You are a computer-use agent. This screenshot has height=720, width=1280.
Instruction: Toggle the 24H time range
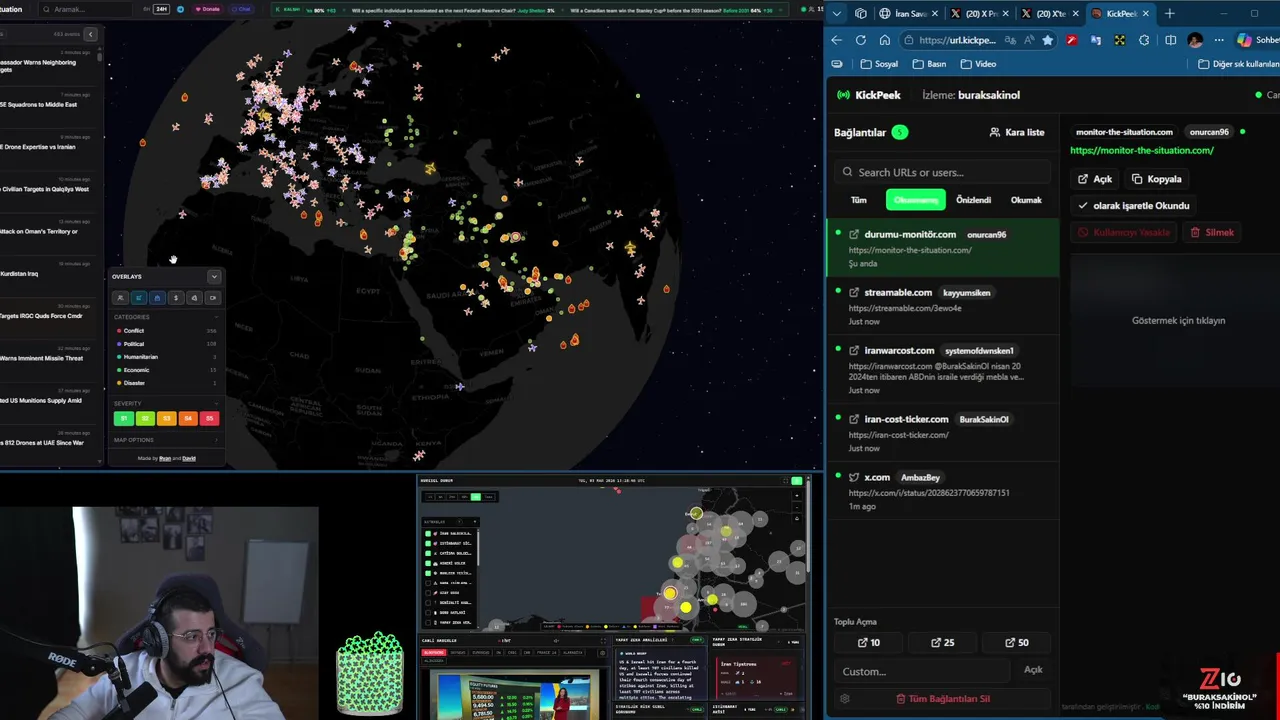click(x=161, y=9)
